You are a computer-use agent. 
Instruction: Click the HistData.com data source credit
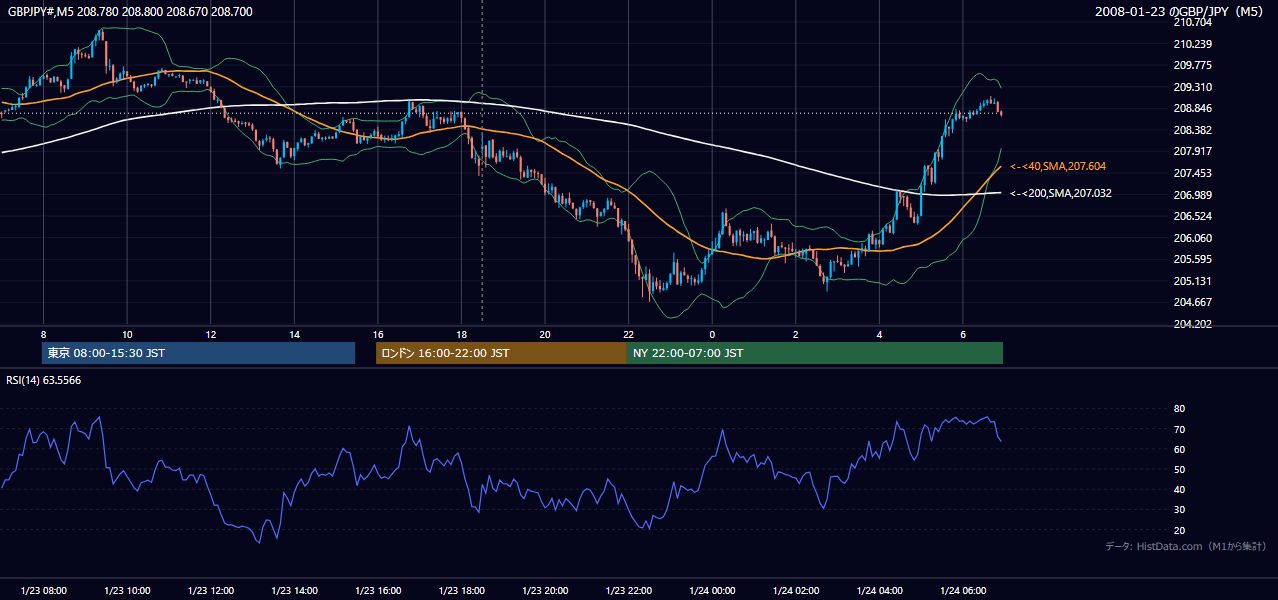tap(1185, 546)
